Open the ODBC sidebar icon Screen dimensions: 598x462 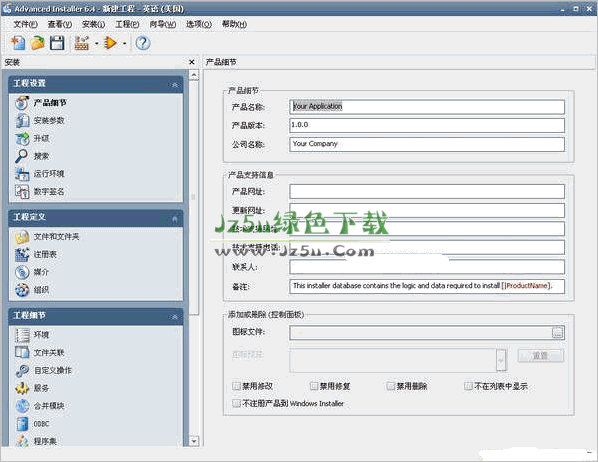(22, 424)
